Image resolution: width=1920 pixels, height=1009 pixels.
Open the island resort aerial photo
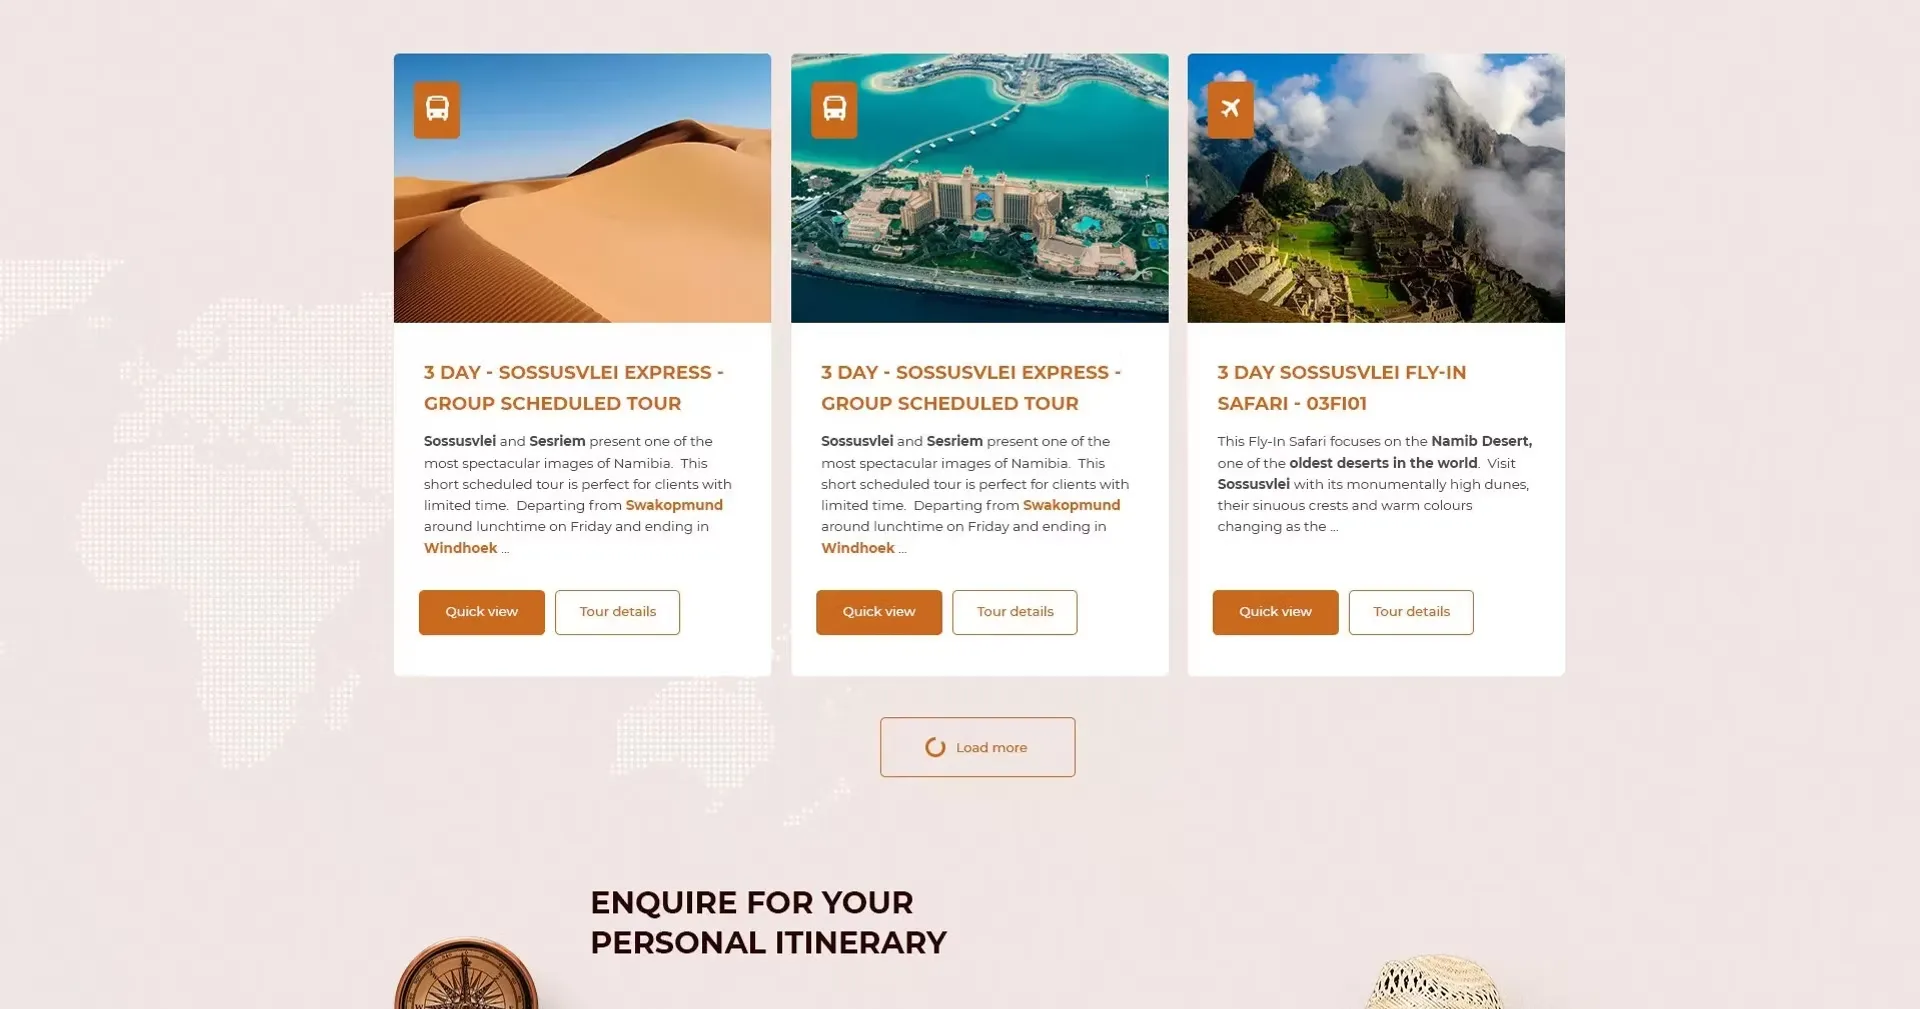click(x=979, y=188)
